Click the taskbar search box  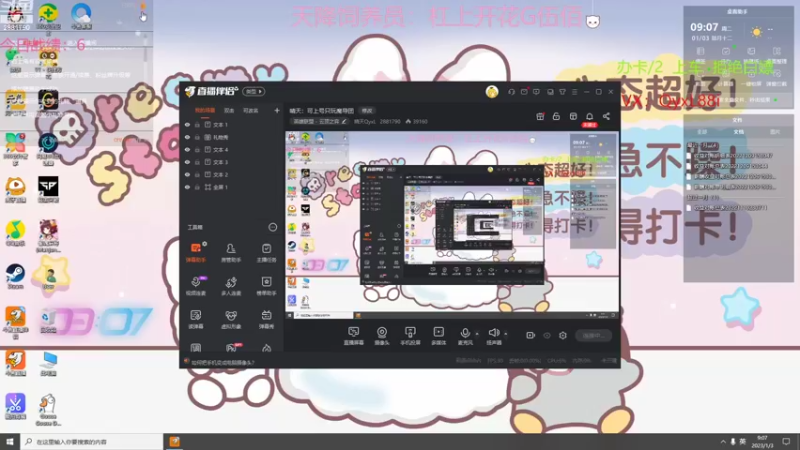(92, 442)
